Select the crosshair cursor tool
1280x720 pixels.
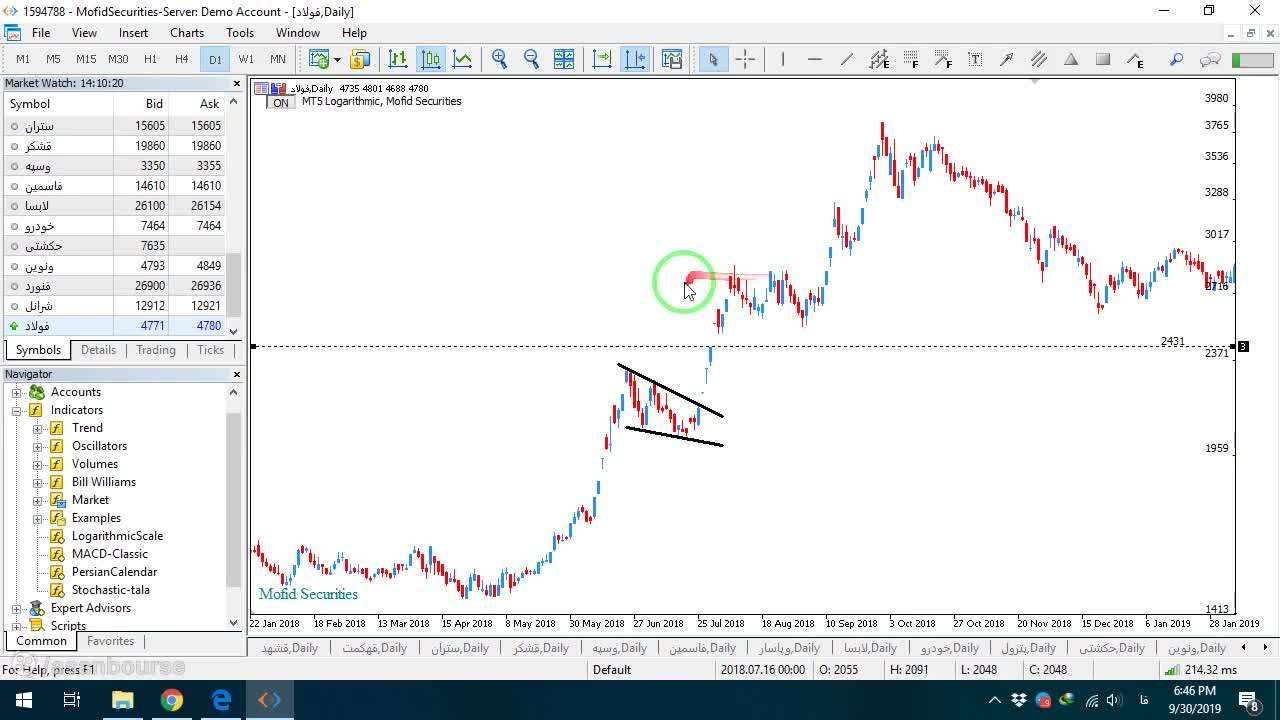[745, 59]
